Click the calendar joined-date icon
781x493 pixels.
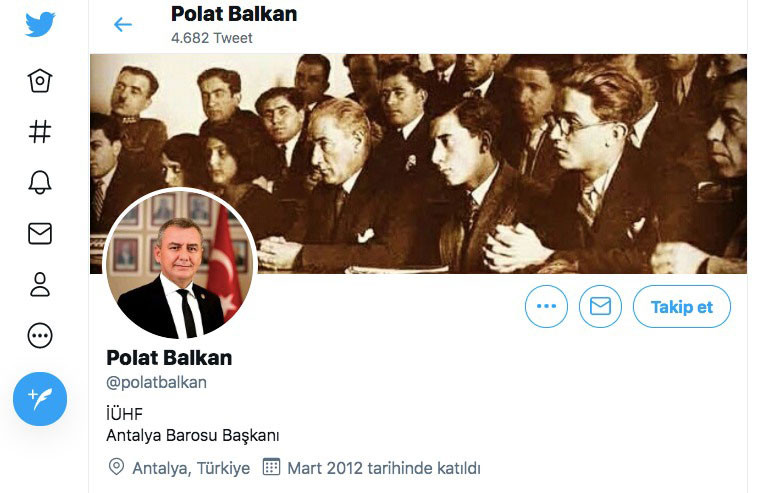point(271,467)
